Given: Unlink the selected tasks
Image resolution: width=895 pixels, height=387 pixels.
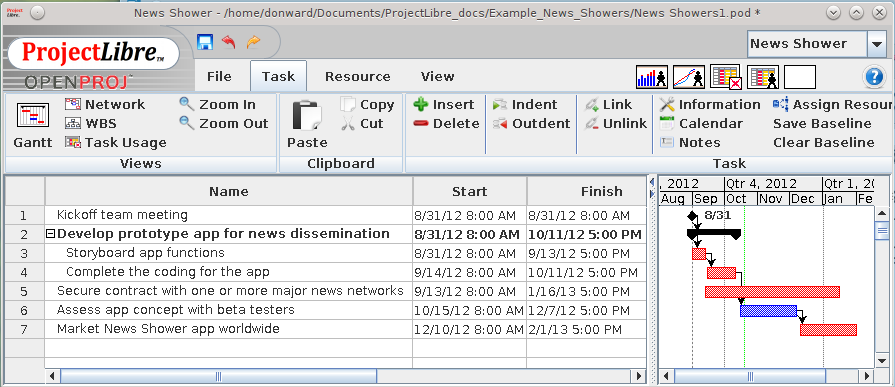Looking at the screenshot, I should pos(615,123).
